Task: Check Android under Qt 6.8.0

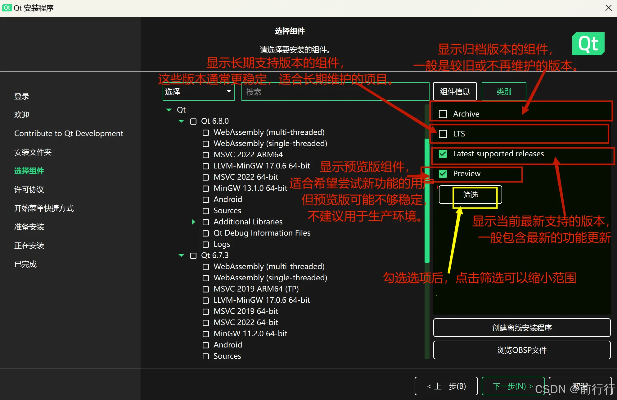Action: pos(206,200)
